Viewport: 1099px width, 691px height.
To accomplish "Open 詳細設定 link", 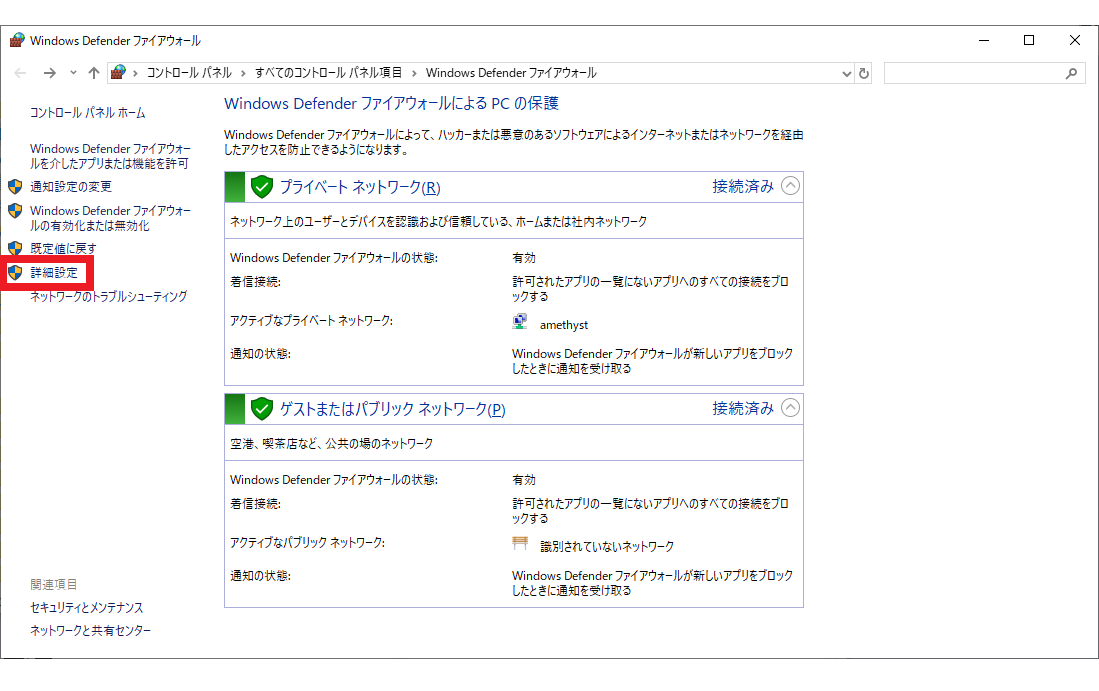I will [x=54, y=273].
